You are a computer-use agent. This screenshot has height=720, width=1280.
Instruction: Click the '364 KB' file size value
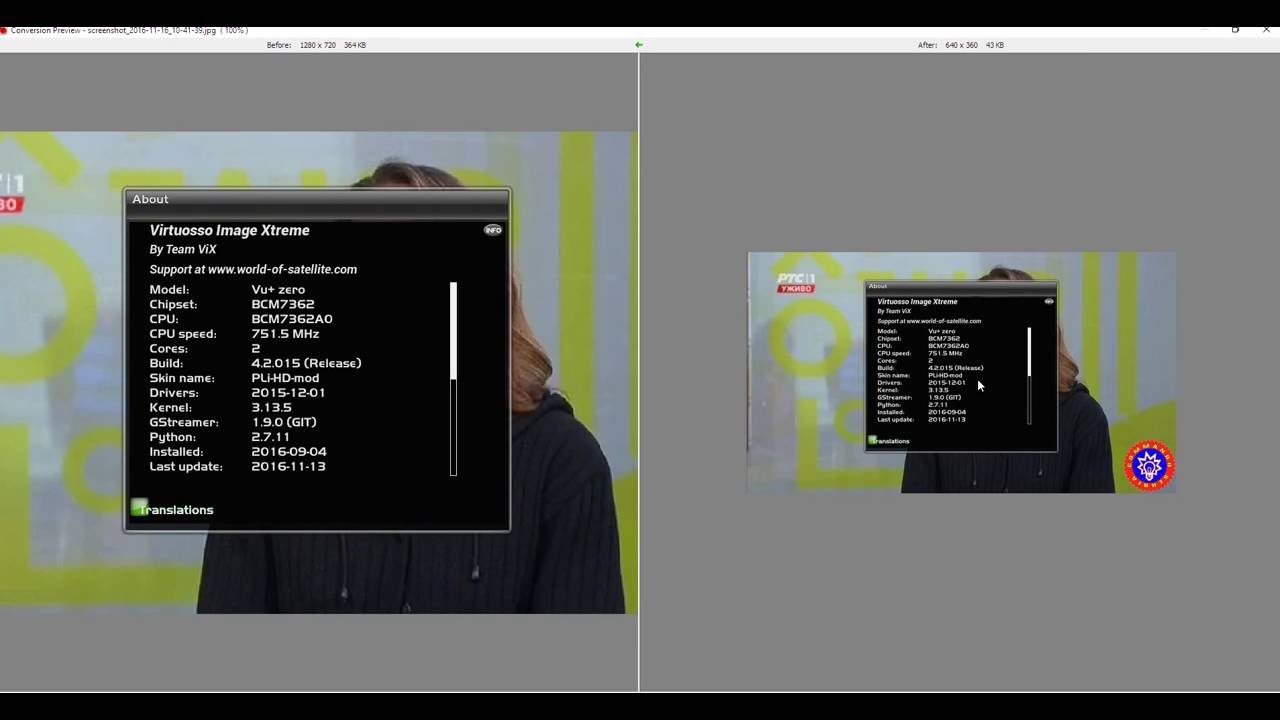355,45
